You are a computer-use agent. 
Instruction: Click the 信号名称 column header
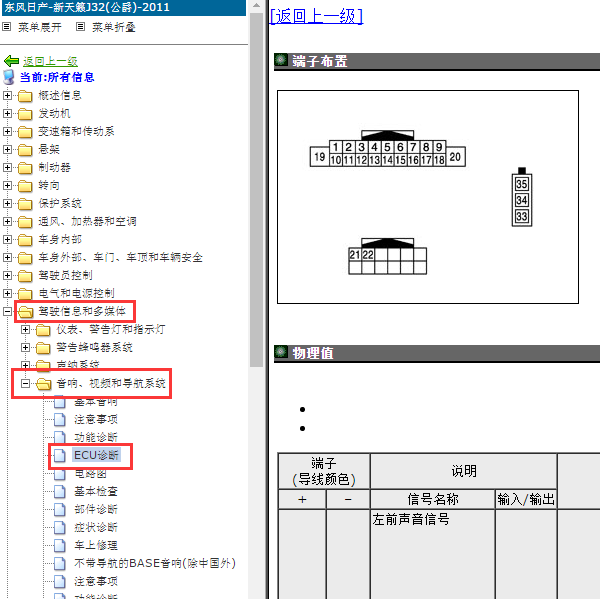click(433, 499)
